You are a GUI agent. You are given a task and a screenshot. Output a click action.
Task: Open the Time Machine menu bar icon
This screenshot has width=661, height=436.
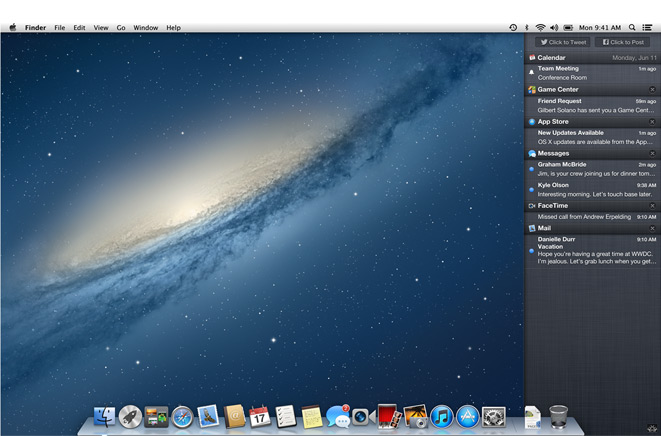click(513, 28)
